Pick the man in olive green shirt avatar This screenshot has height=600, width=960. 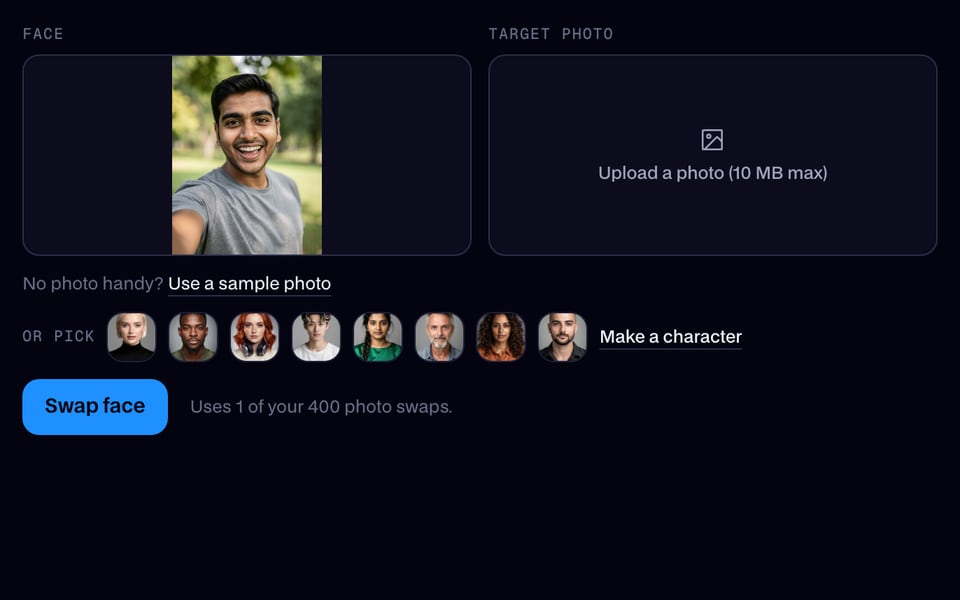(x=193, y=337)
